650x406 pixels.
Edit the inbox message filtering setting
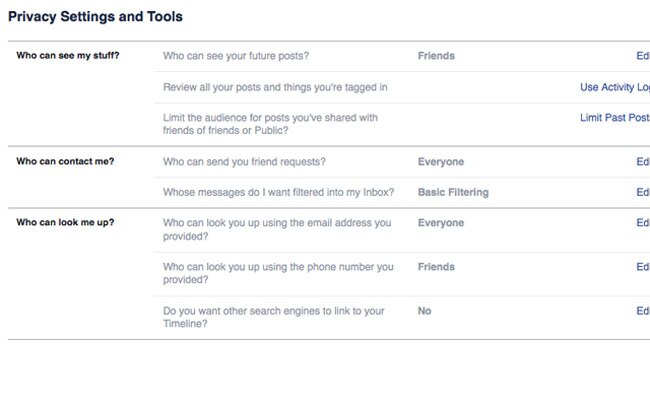(x=643, y=192)
